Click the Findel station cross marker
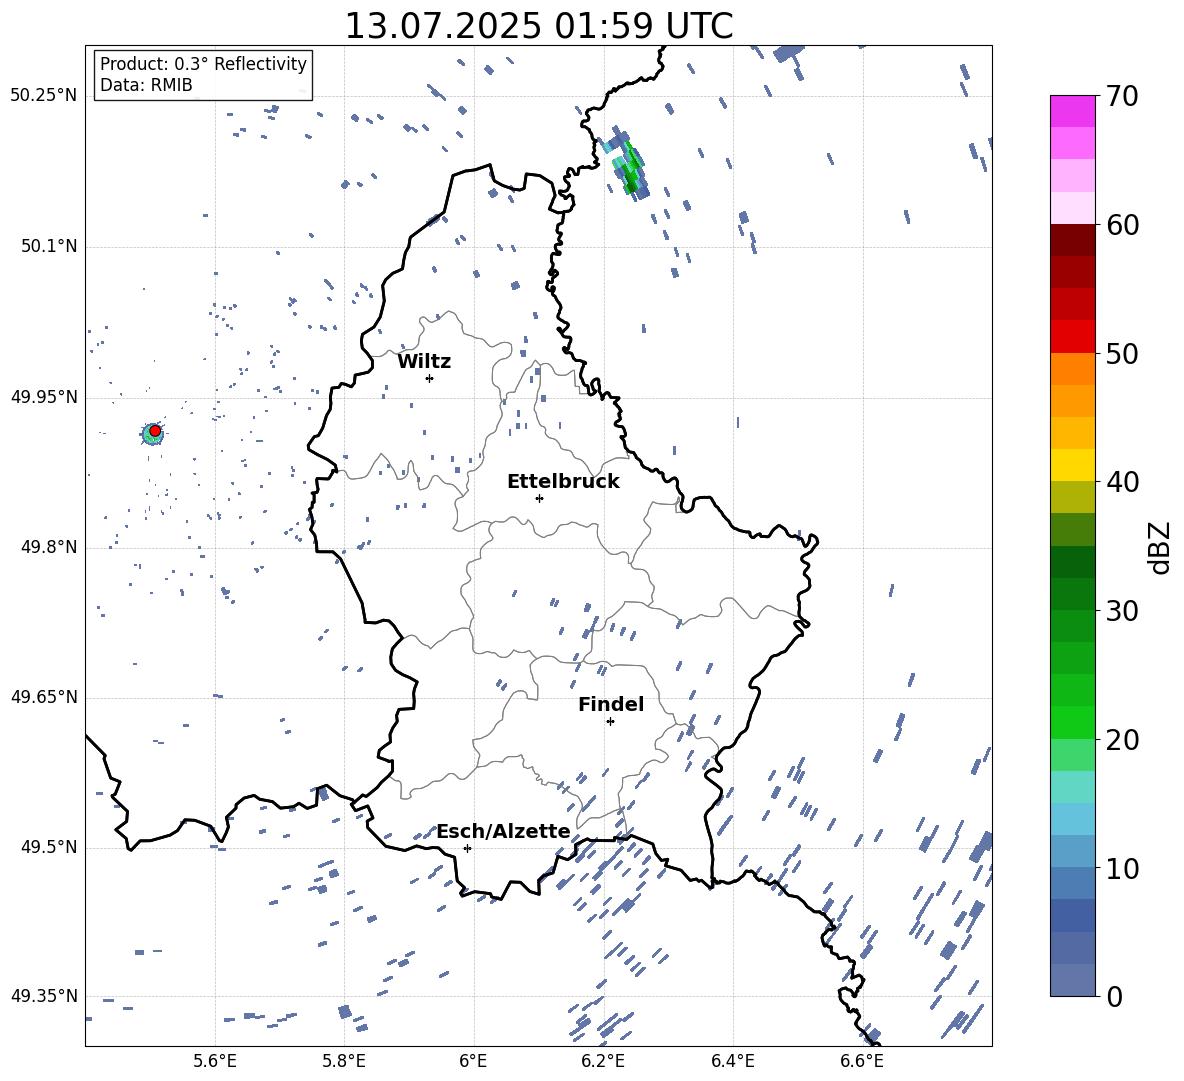 click(x=610, y=722)
